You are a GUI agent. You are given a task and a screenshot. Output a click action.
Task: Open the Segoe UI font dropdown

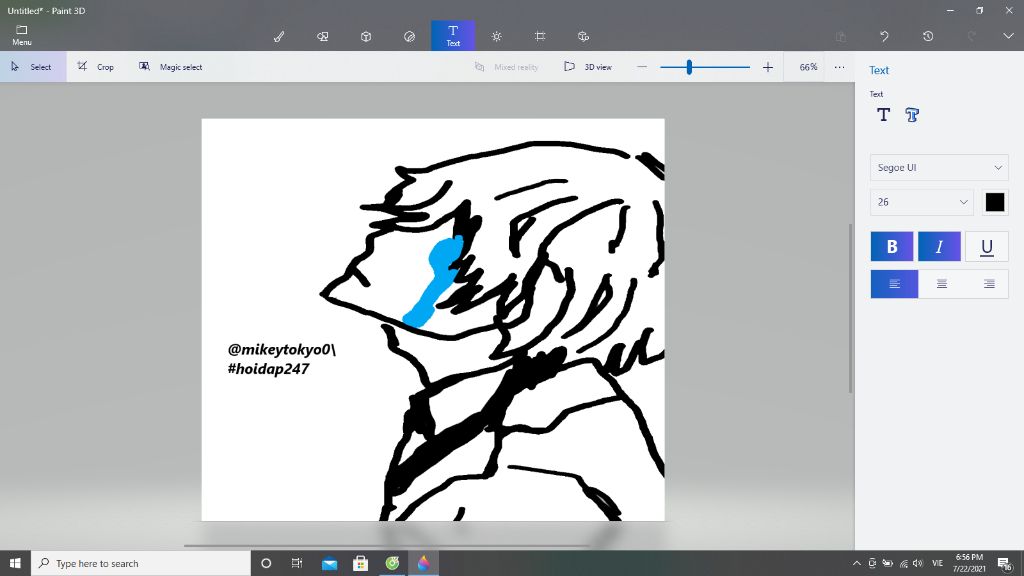point(938,167)
